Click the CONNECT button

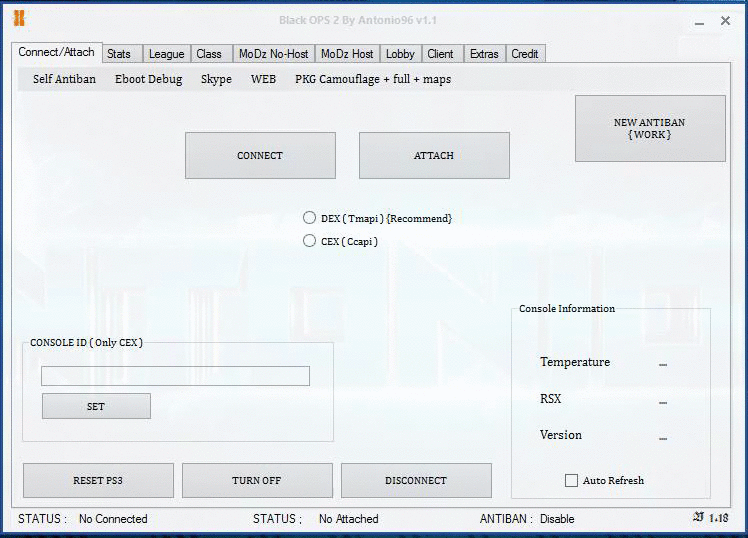(260, 155)
